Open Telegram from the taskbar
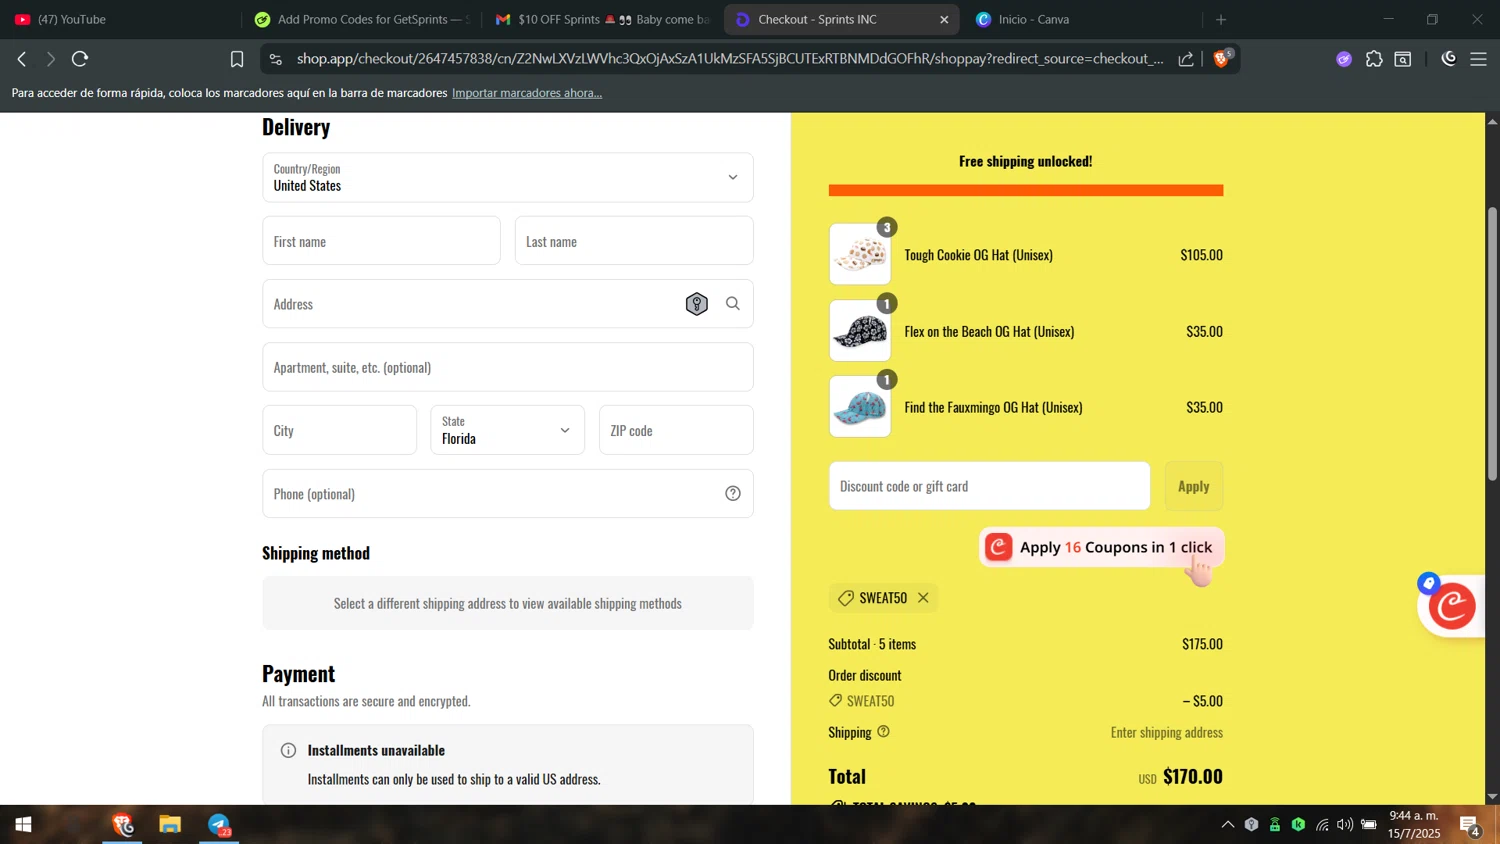Screen dimensions: 1500x844 [219, 825]
